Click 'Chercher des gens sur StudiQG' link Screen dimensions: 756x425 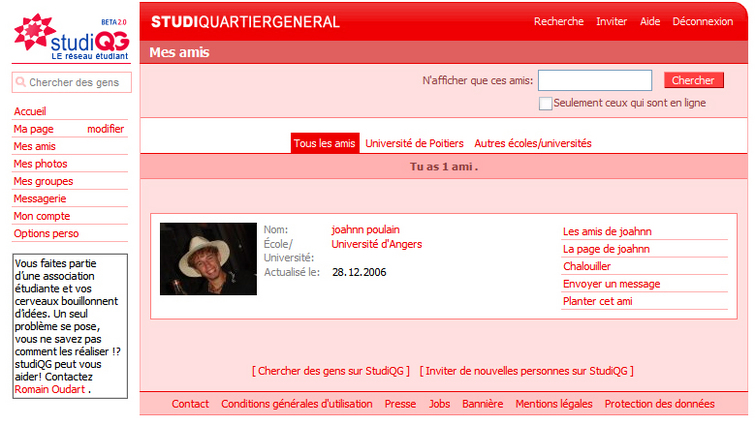331,371
